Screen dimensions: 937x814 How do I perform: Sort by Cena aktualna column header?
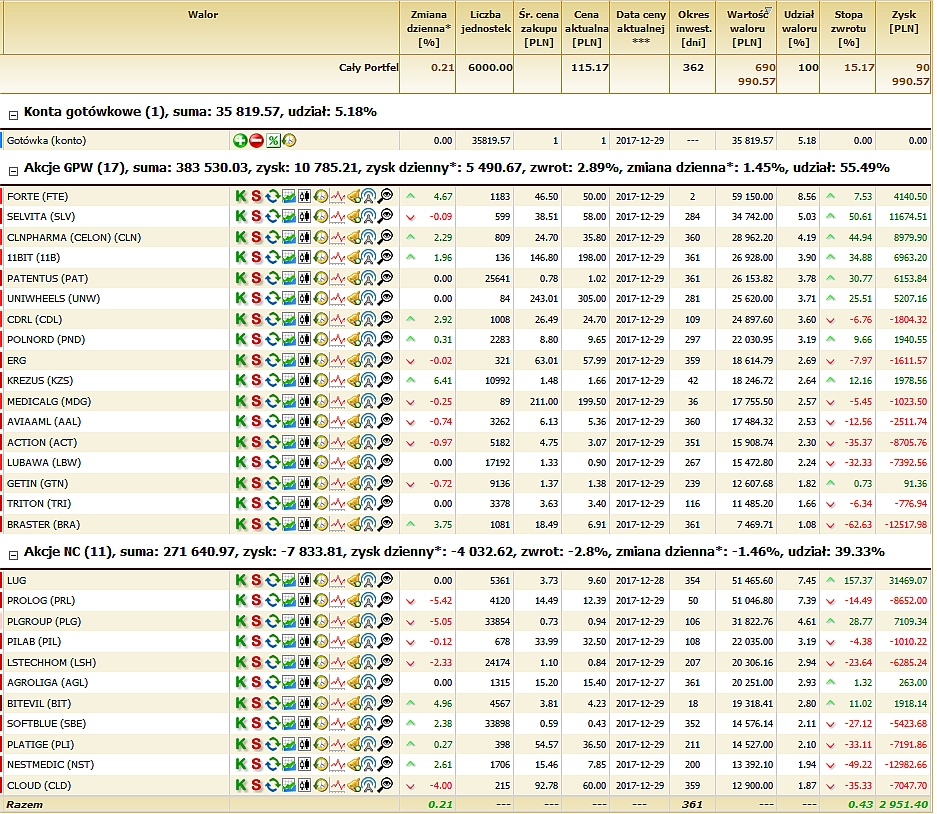click(x=586, y=28)
